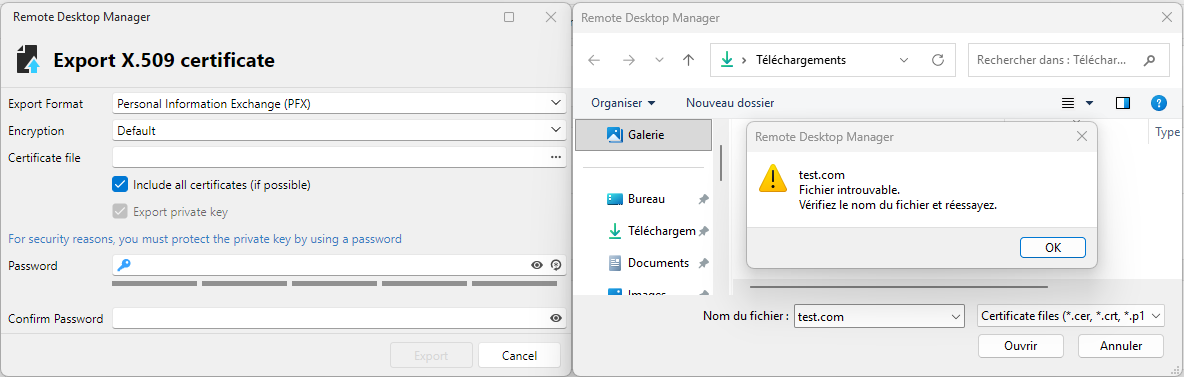Open the Certificate files type filter
The height and width of the screenshot is (377, 1184).
(1070, 317)
